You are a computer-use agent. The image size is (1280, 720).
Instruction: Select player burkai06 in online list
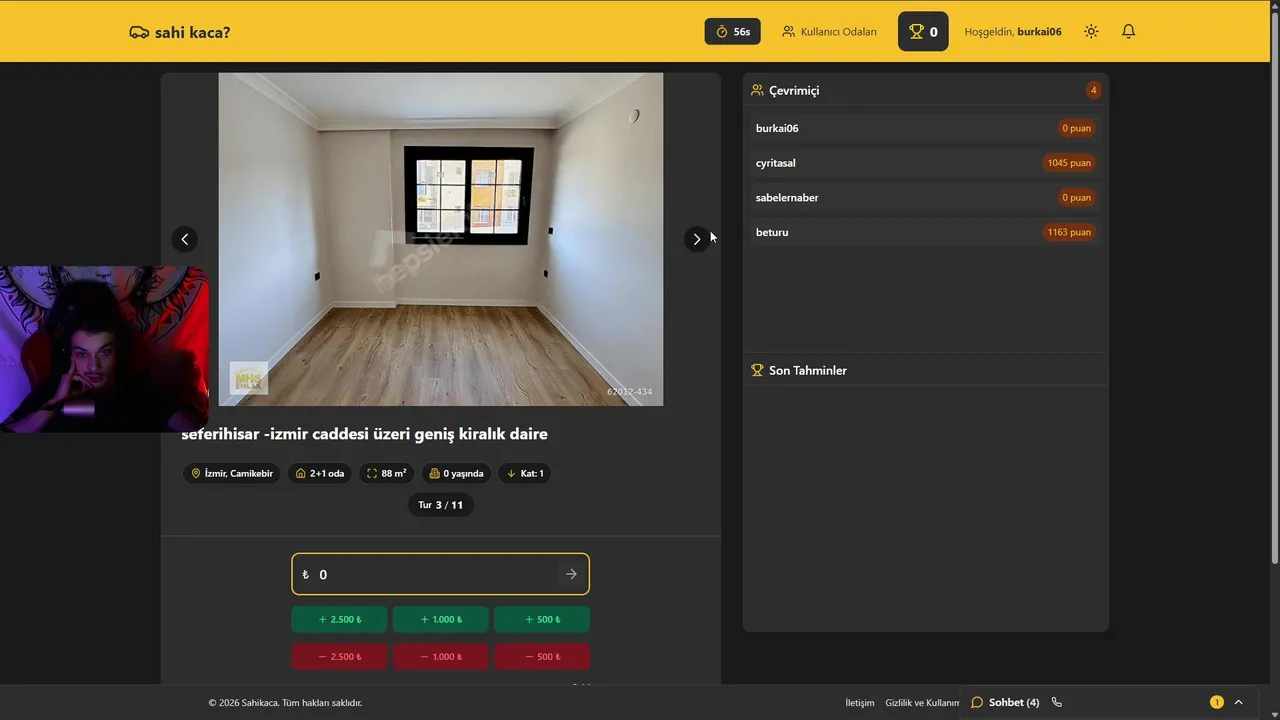(925, 128)
